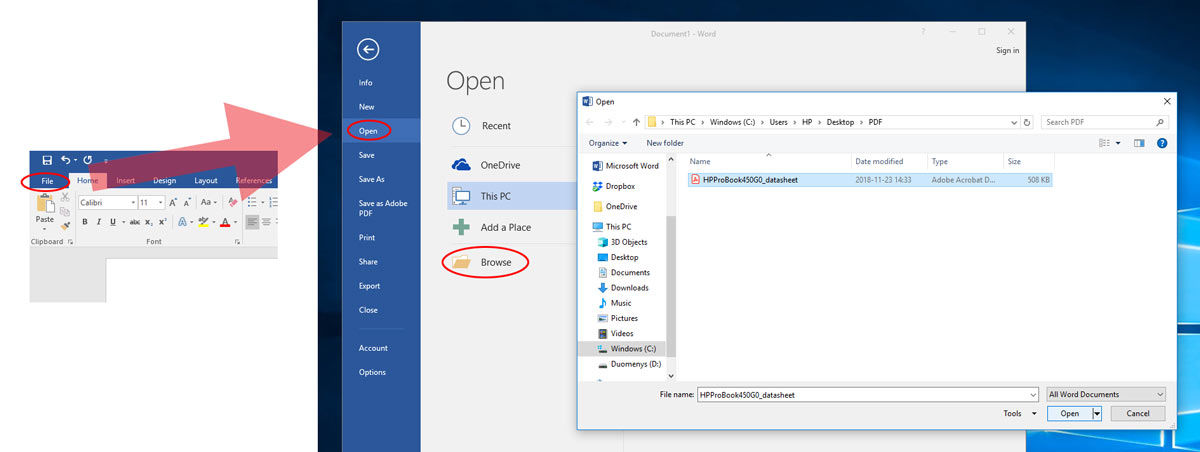Open the Organize dropdown

(608, 143)
